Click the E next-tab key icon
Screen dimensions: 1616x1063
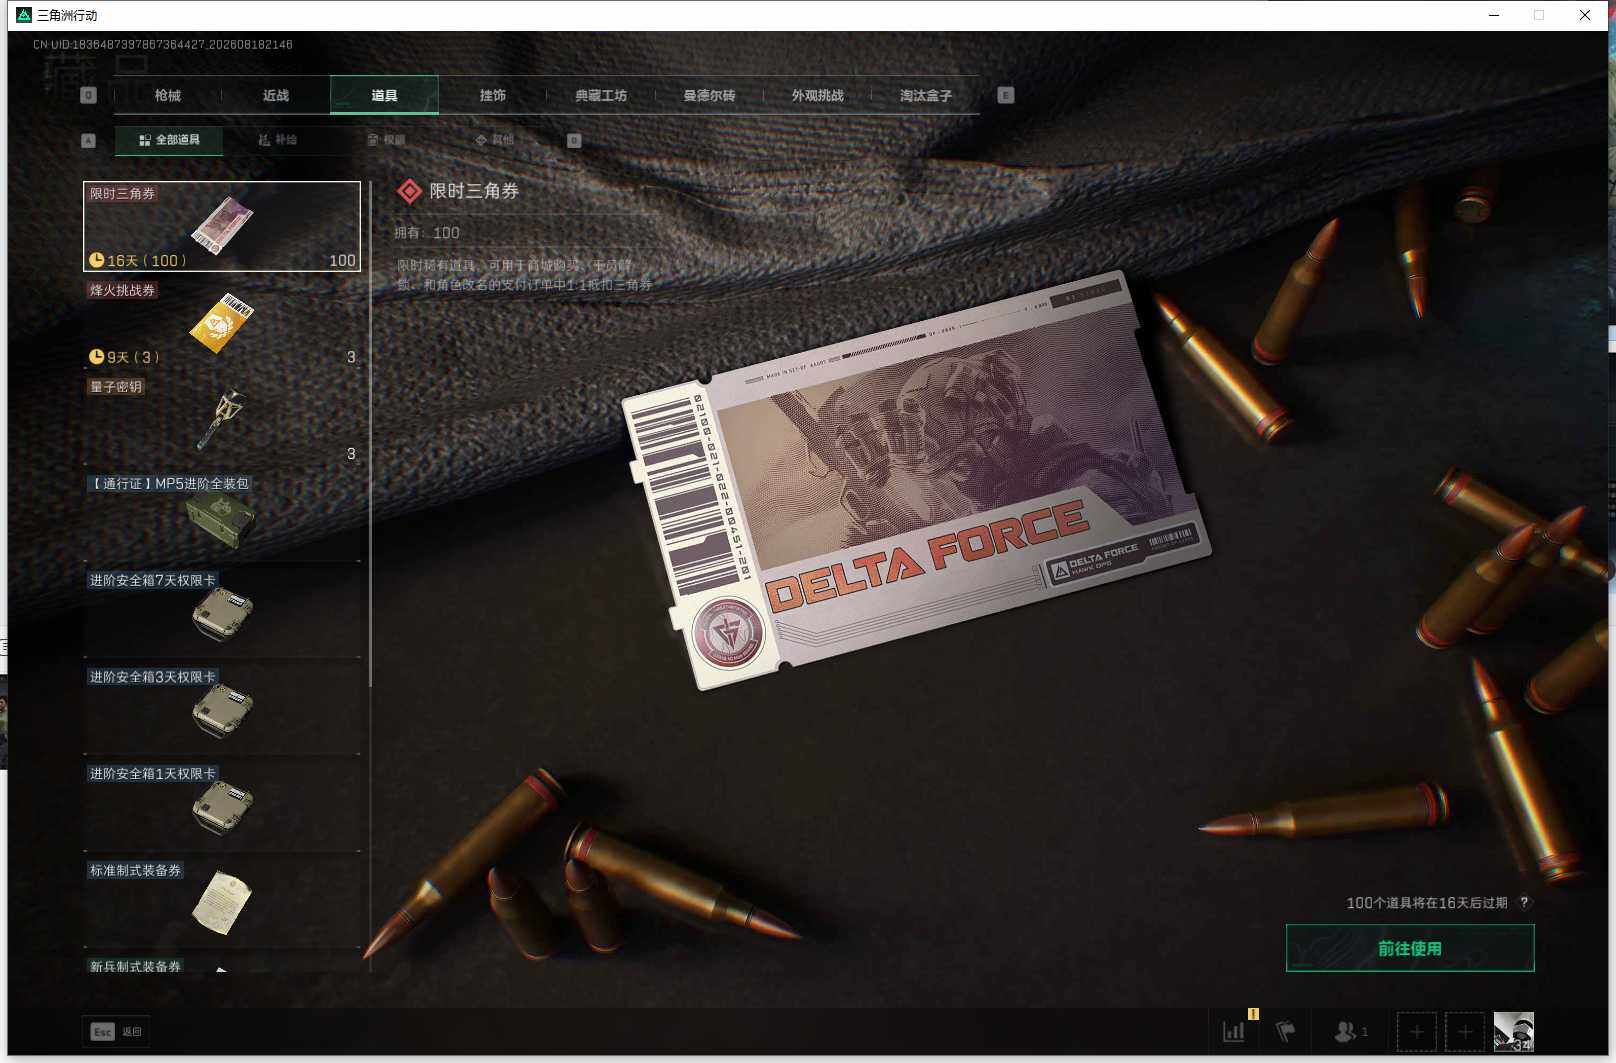1006,95
